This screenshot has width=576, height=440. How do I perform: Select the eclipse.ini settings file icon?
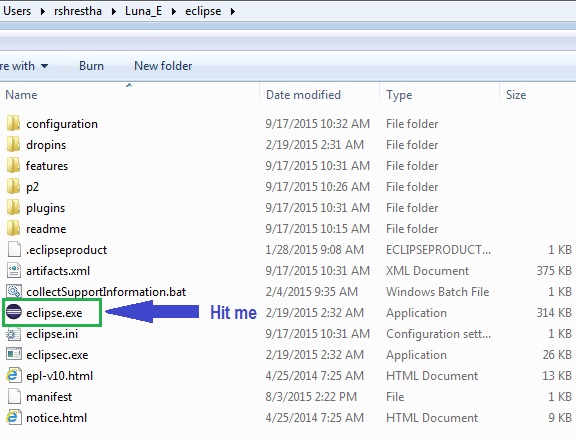(x=14, y=333)
